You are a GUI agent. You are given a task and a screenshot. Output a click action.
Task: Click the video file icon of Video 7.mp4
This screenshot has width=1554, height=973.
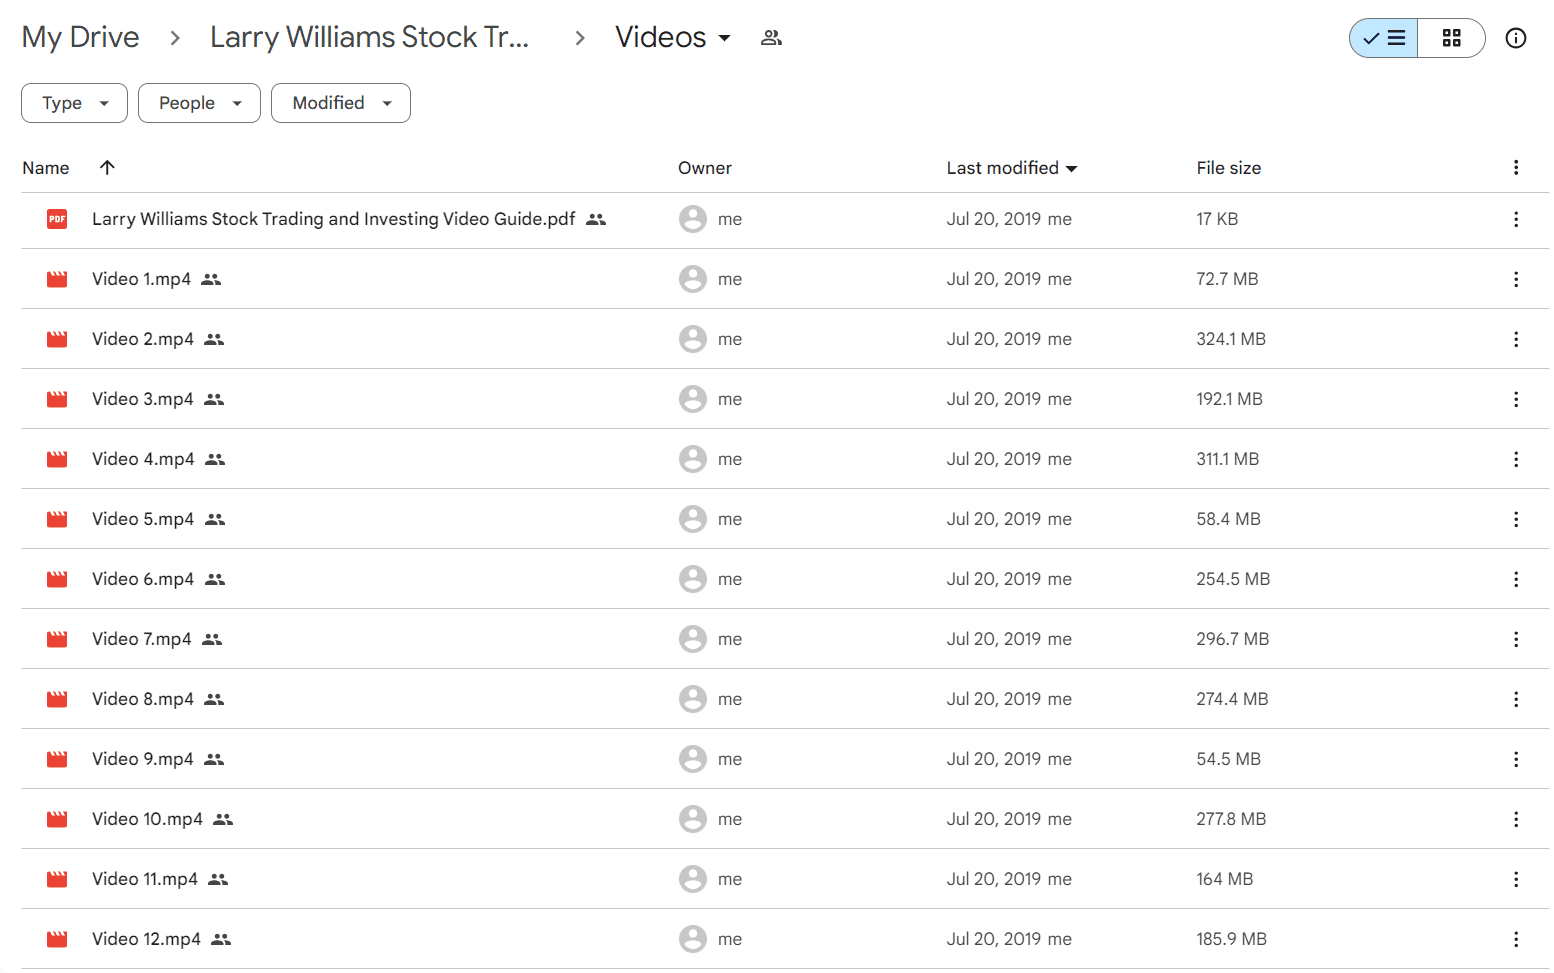click(57, 639)
